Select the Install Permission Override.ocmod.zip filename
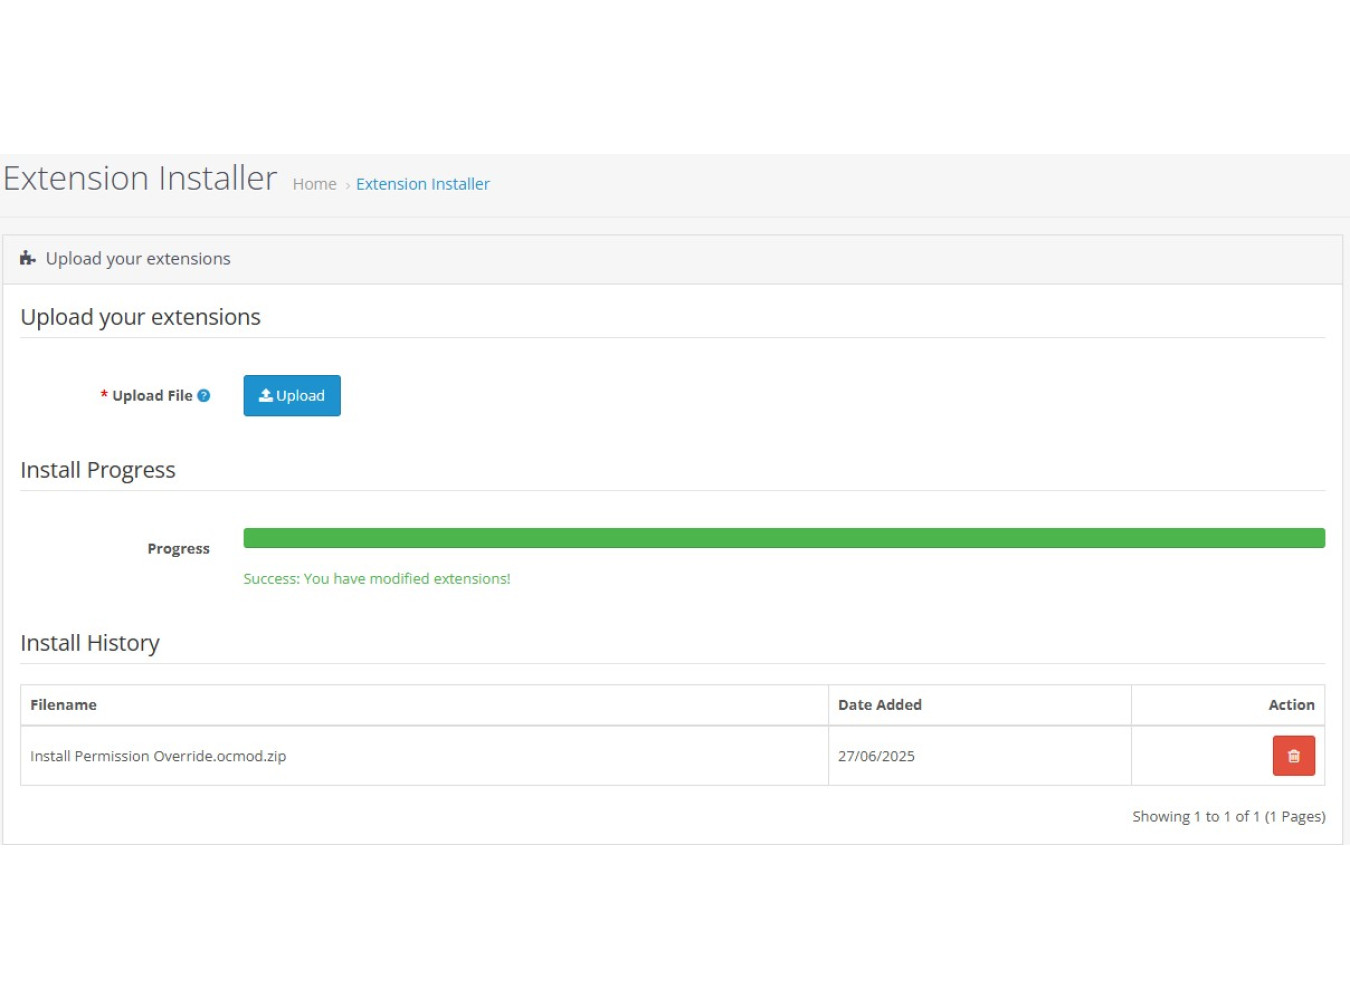 (x=158, y=756)
